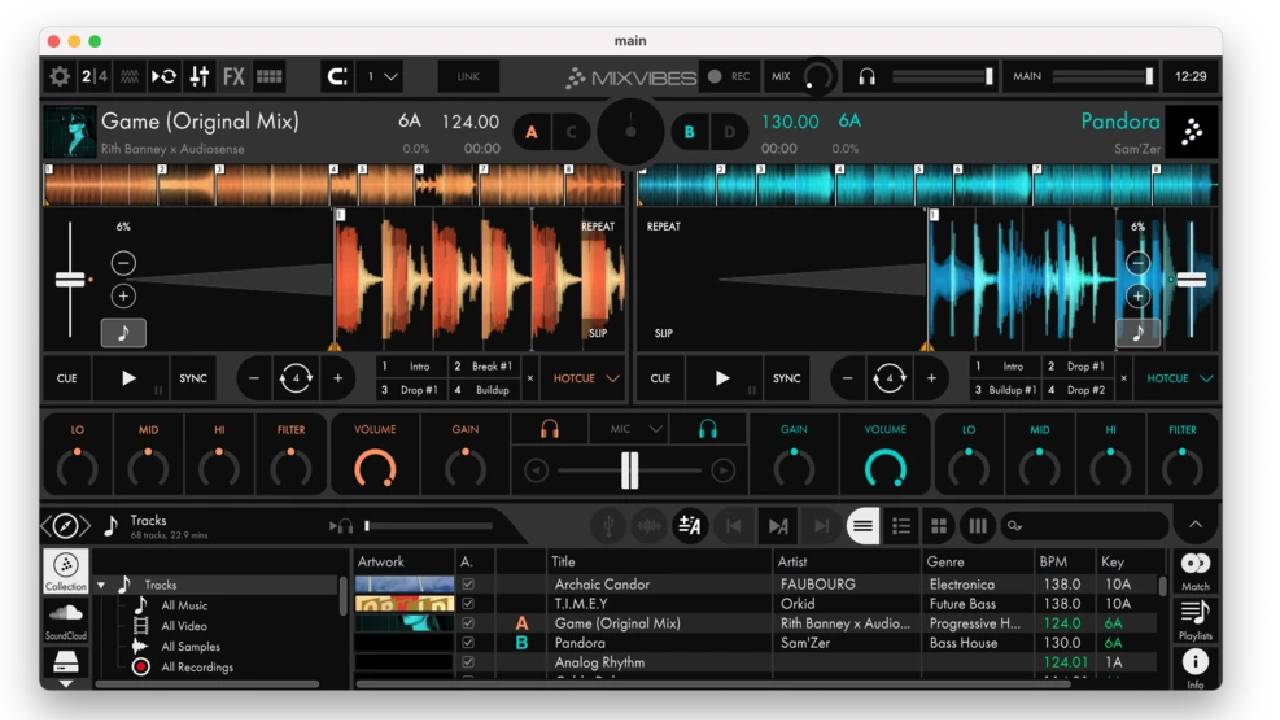The width and height of the screenshot is (1280, 720).
Task: Open the browser compass navigation icon
Action: pos(66,525)
